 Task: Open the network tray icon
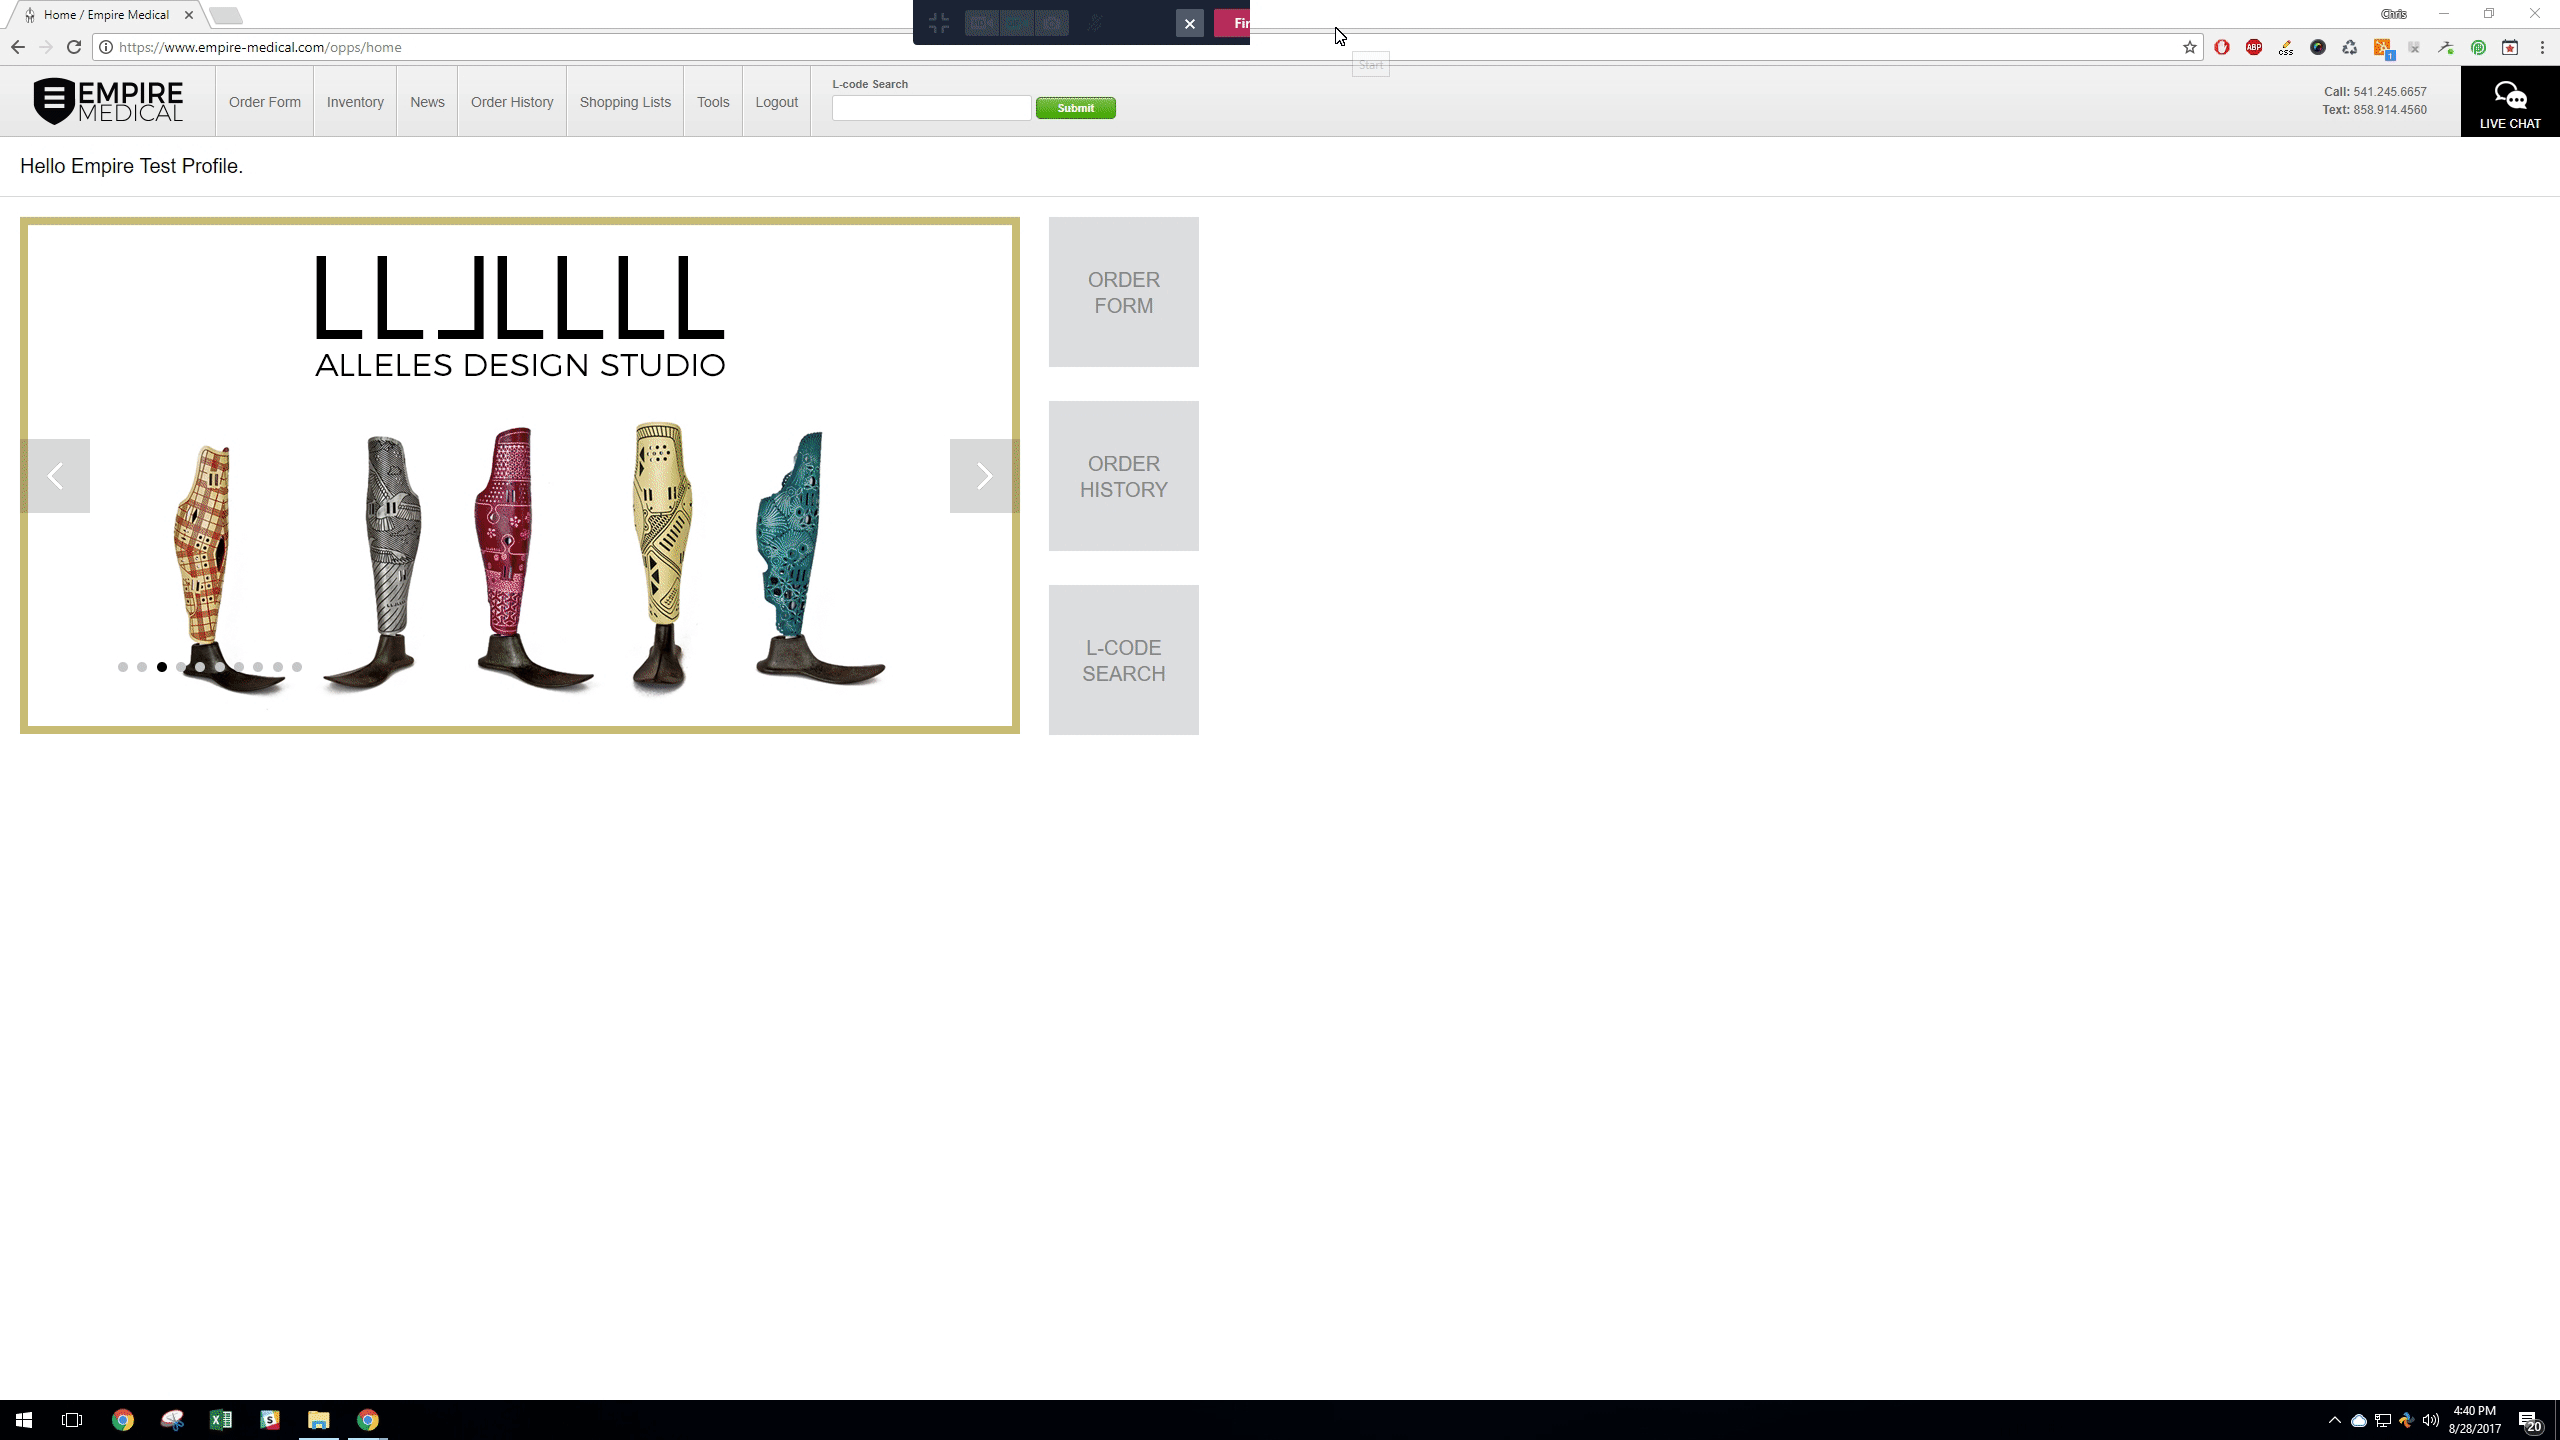point(2383,1420)
